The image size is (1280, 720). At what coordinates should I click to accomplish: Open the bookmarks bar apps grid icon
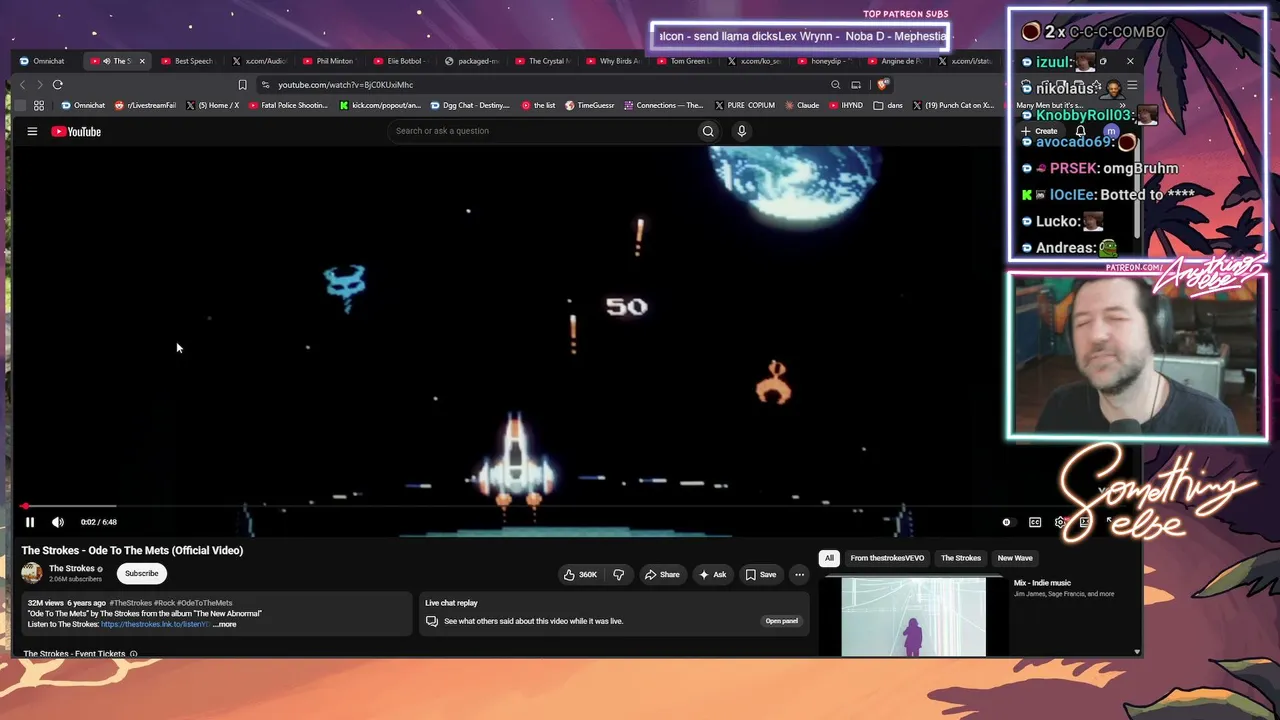(x=39, y=105)
